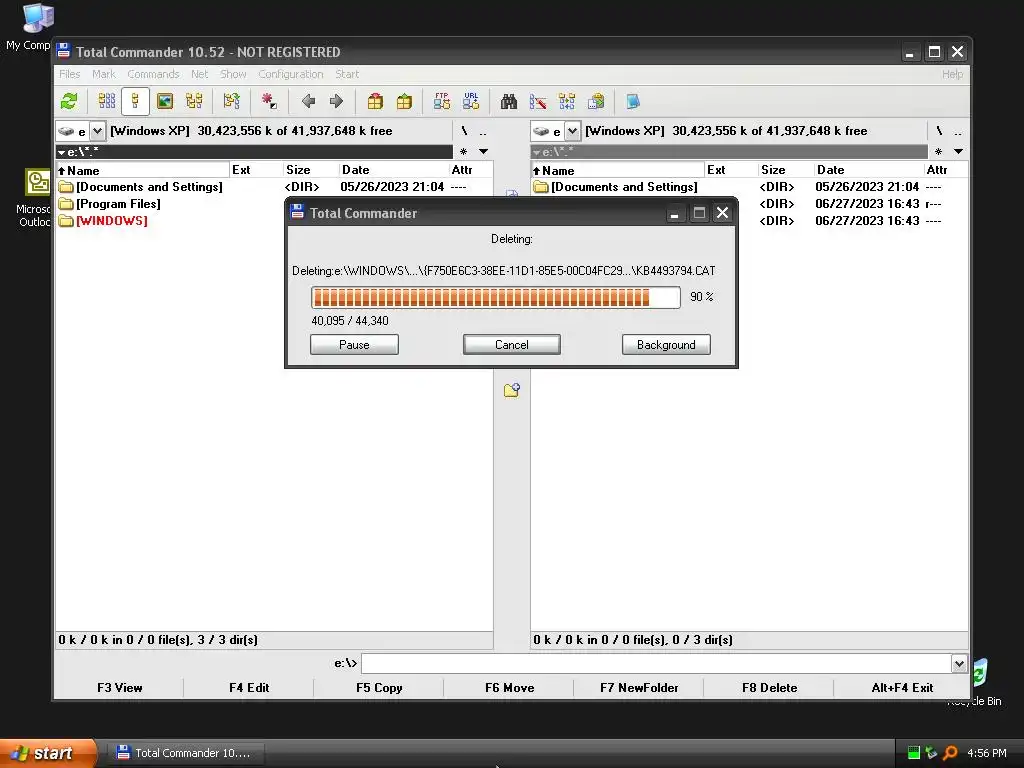
Task: Open the Show menu
Action: point(233,74)
